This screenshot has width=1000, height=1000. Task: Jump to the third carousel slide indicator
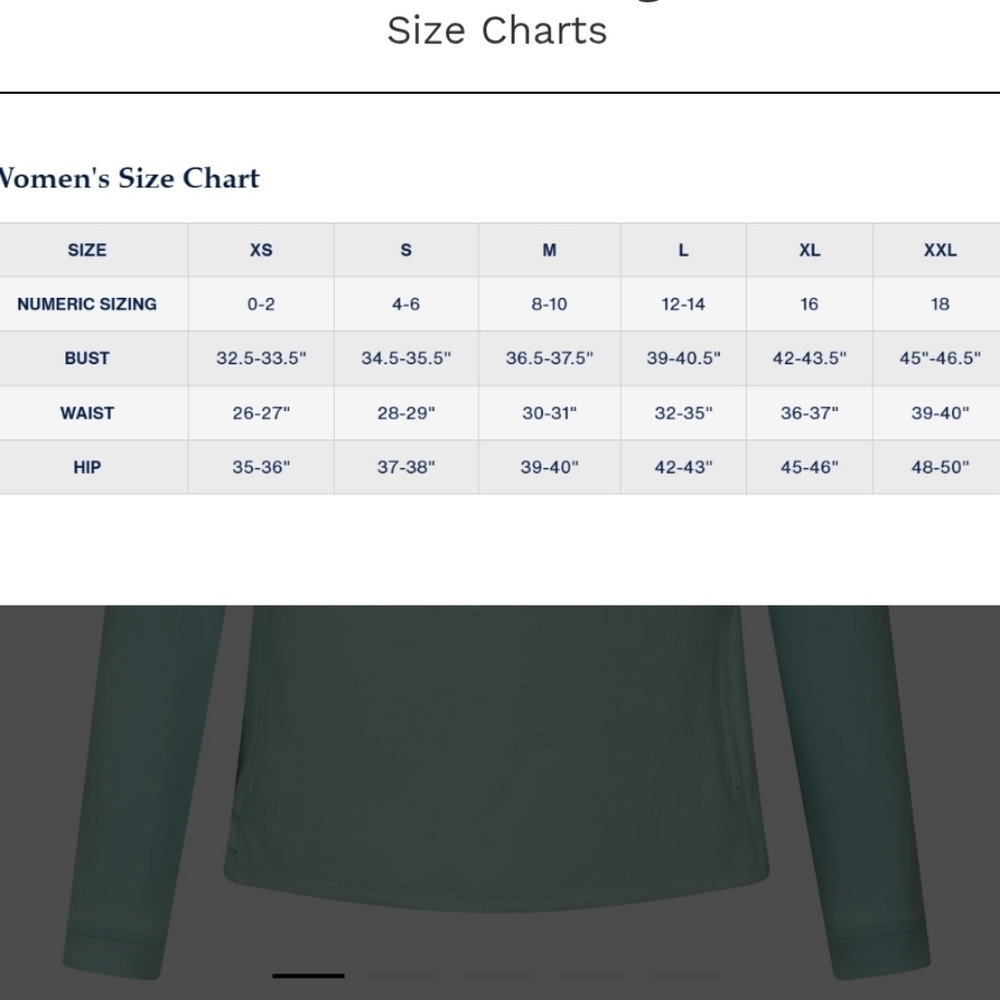tap(497, 975)
